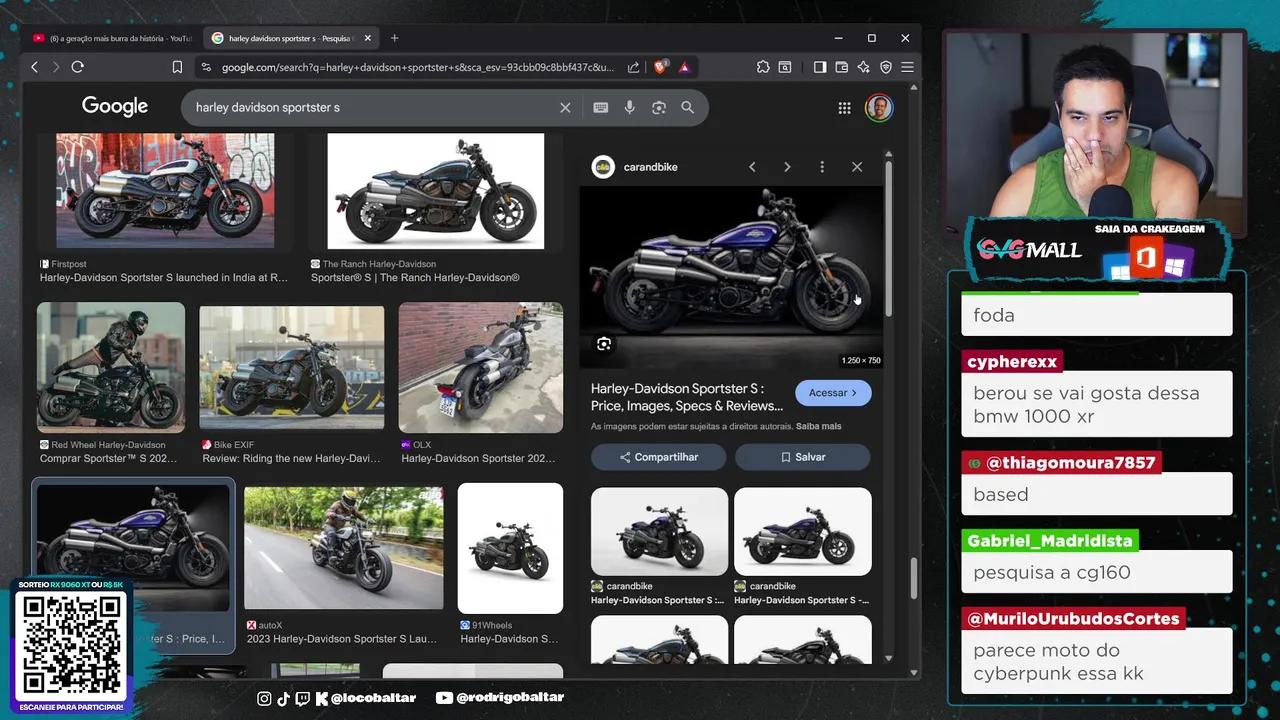
Task: Select the Firstpost Sportster S thumbnail
Action: [165, 191]
